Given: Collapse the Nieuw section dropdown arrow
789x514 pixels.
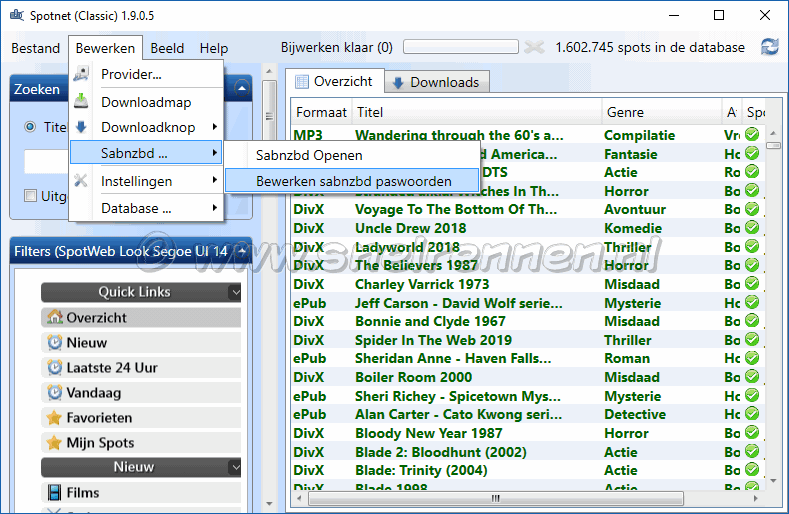Looking at the screenshot, I should click(x=235, y=467).
